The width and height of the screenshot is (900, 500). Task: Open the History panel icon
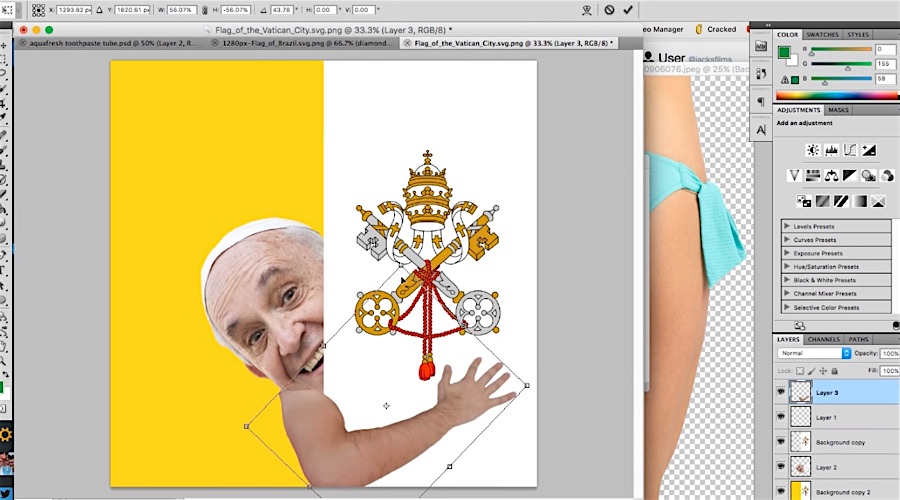(761, 73)
